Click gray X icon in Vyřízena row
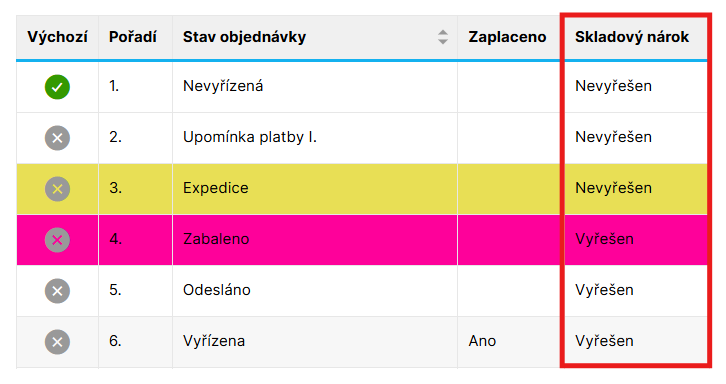Image resolution: width=726 pixels, height=384 pixels. tap(57, 342)
